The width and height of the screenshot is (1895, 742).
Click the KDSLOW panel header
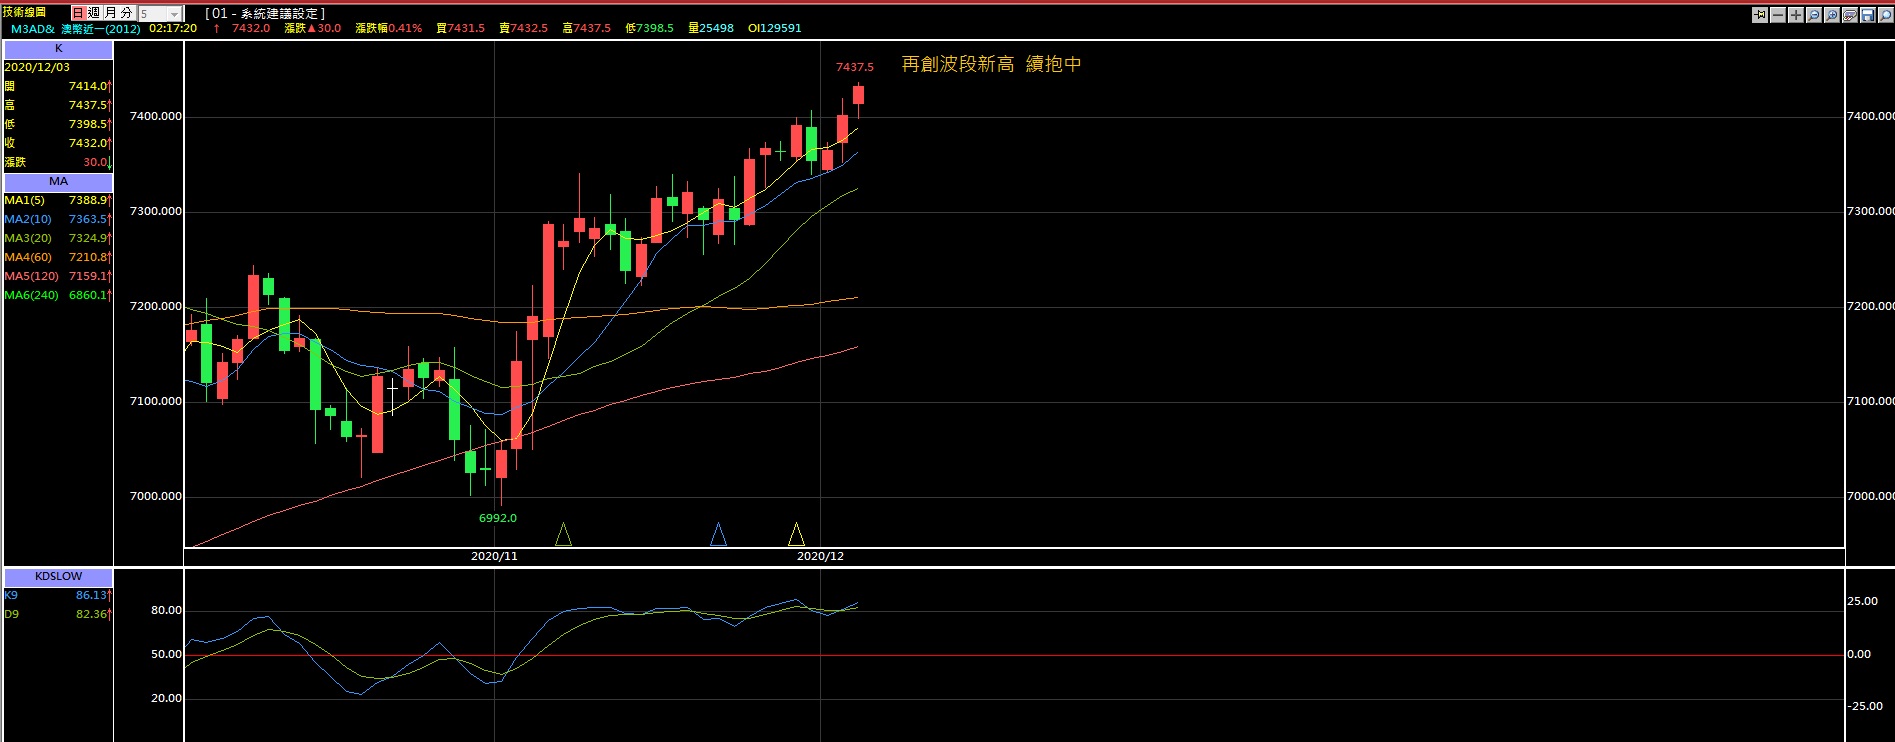click(58, 577)
